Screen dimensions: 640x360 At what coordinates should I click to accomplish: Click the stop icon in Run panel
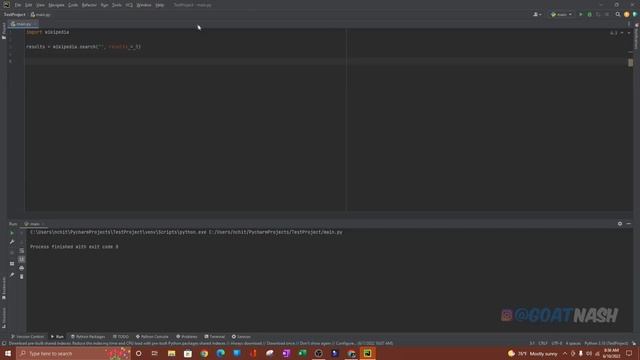click(12, 253)
